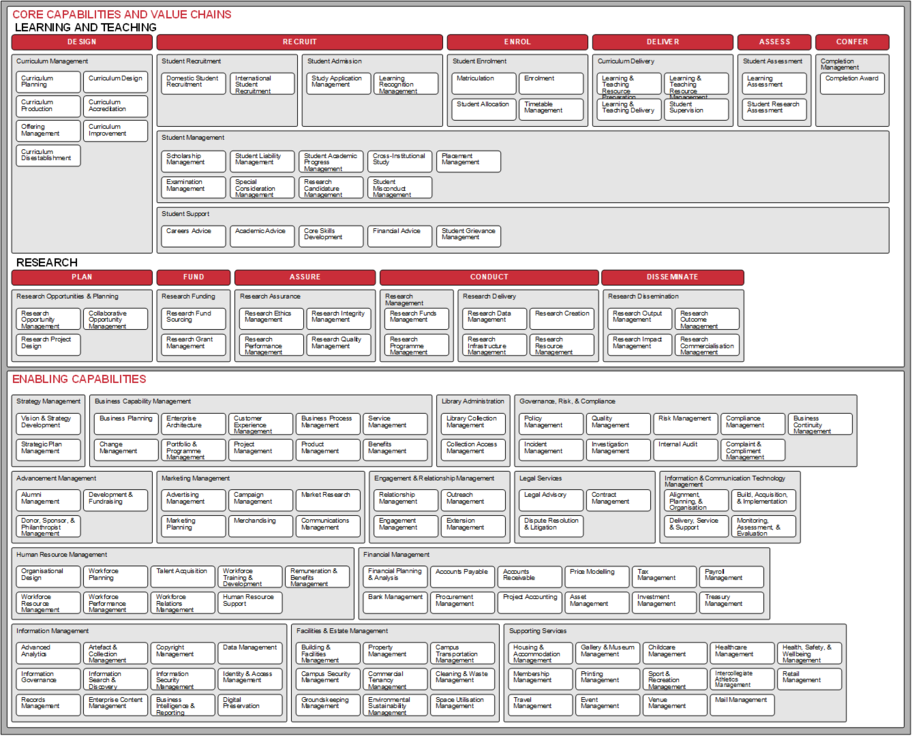The image size is (912, 736).
Task: Click the Curriculum Planning capability box
Action: tap(48, 82)
